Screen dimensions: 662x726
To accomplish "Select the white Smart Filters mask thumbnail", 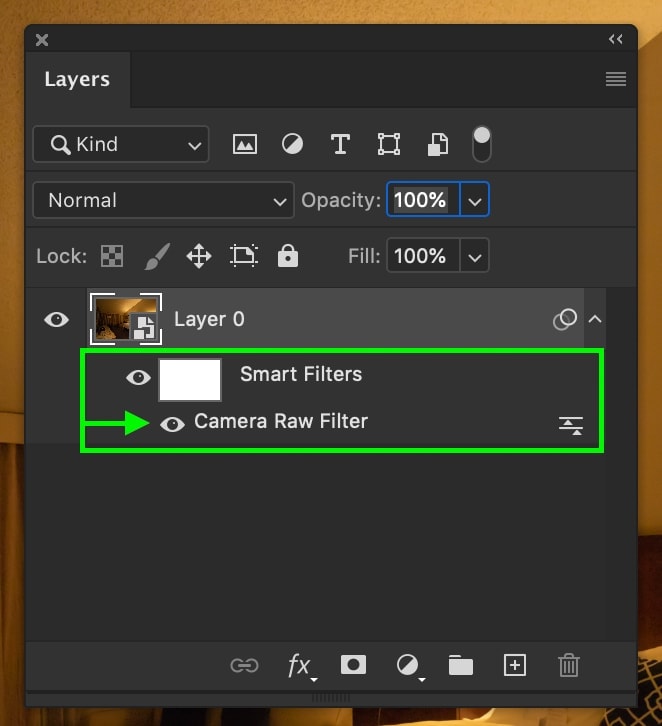I will point(190,380).
